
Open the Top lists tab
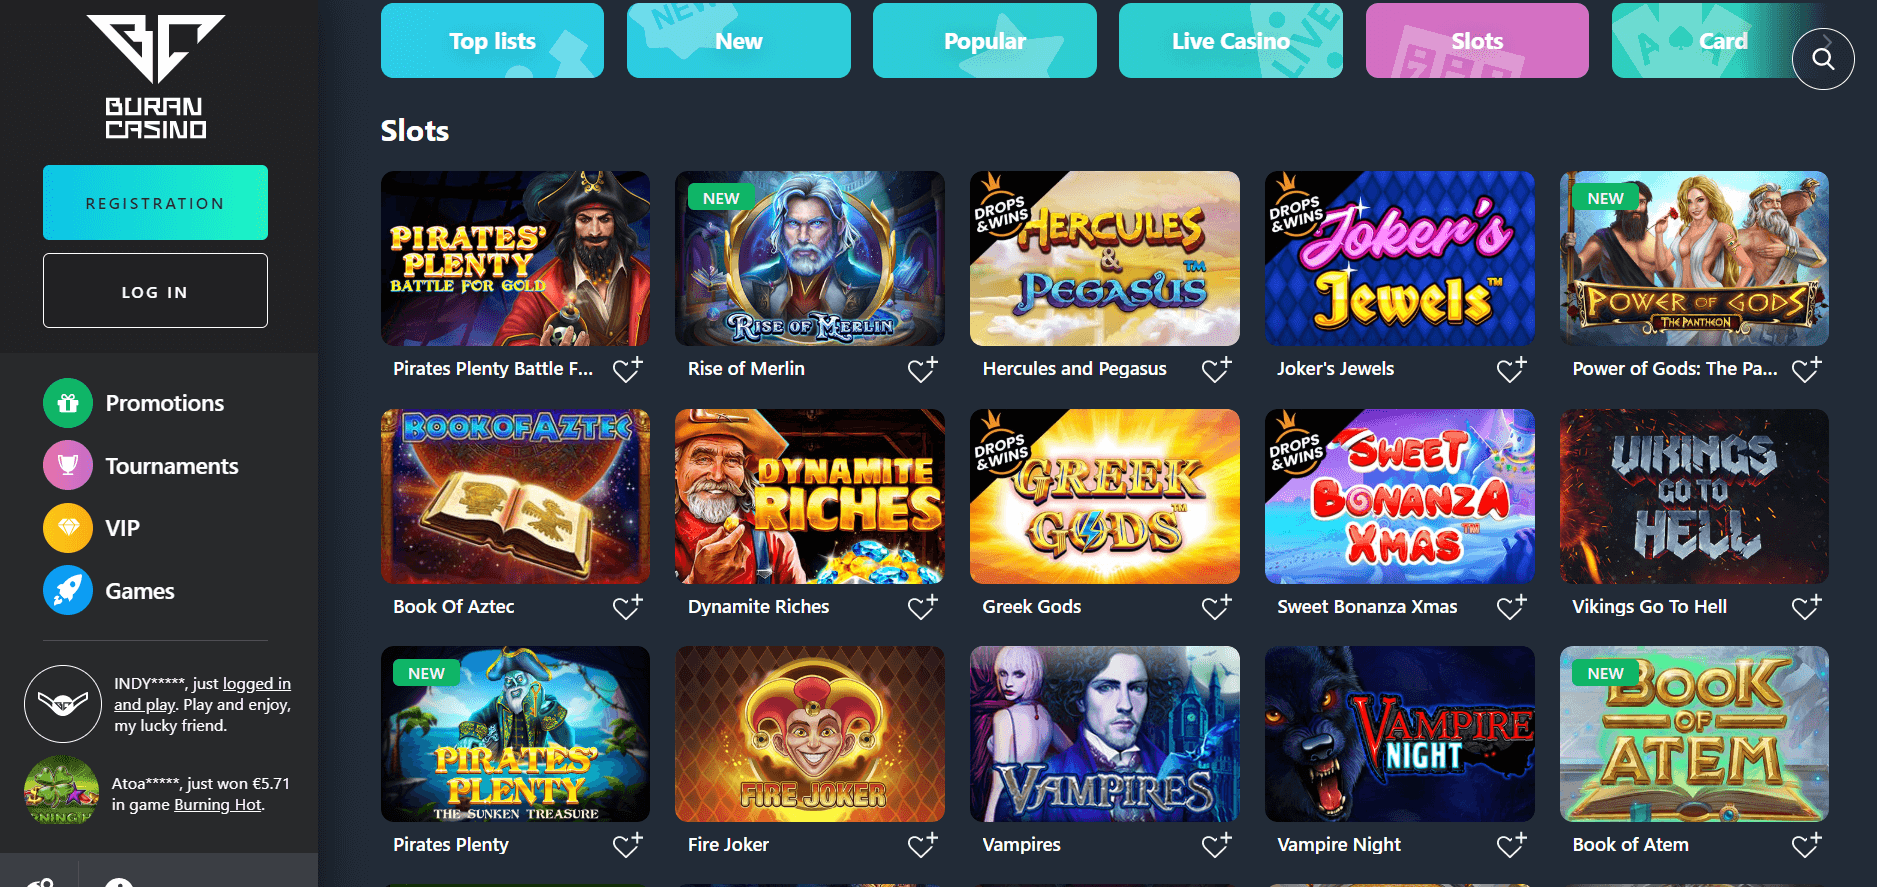click(492, 41)
